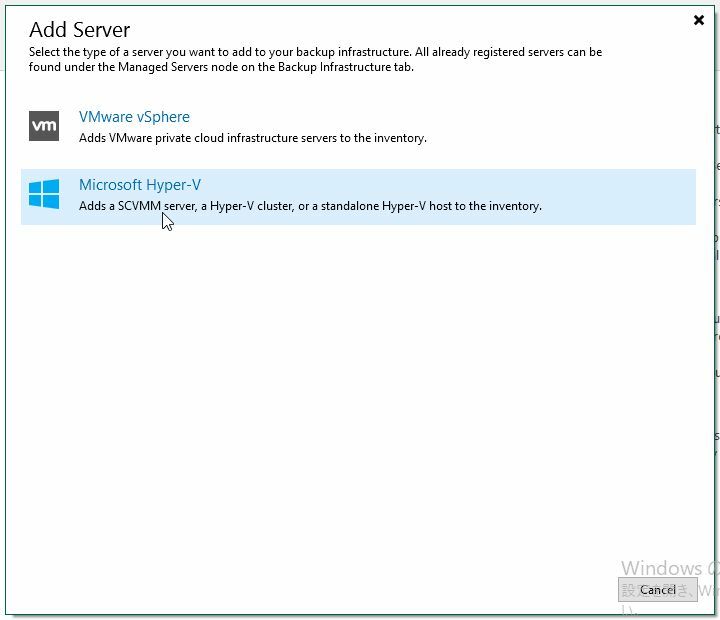
Task: Click the 'Select the type of a server' instructions
Action: (x=200, y=52)
